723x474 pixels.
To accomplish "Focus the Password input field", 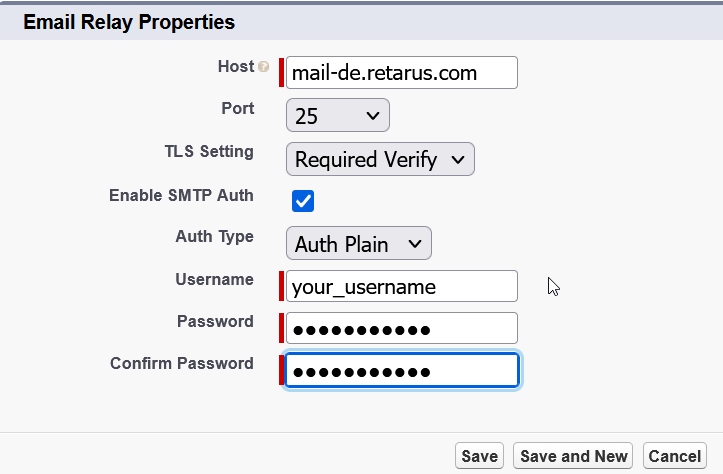I will (402, 329).
